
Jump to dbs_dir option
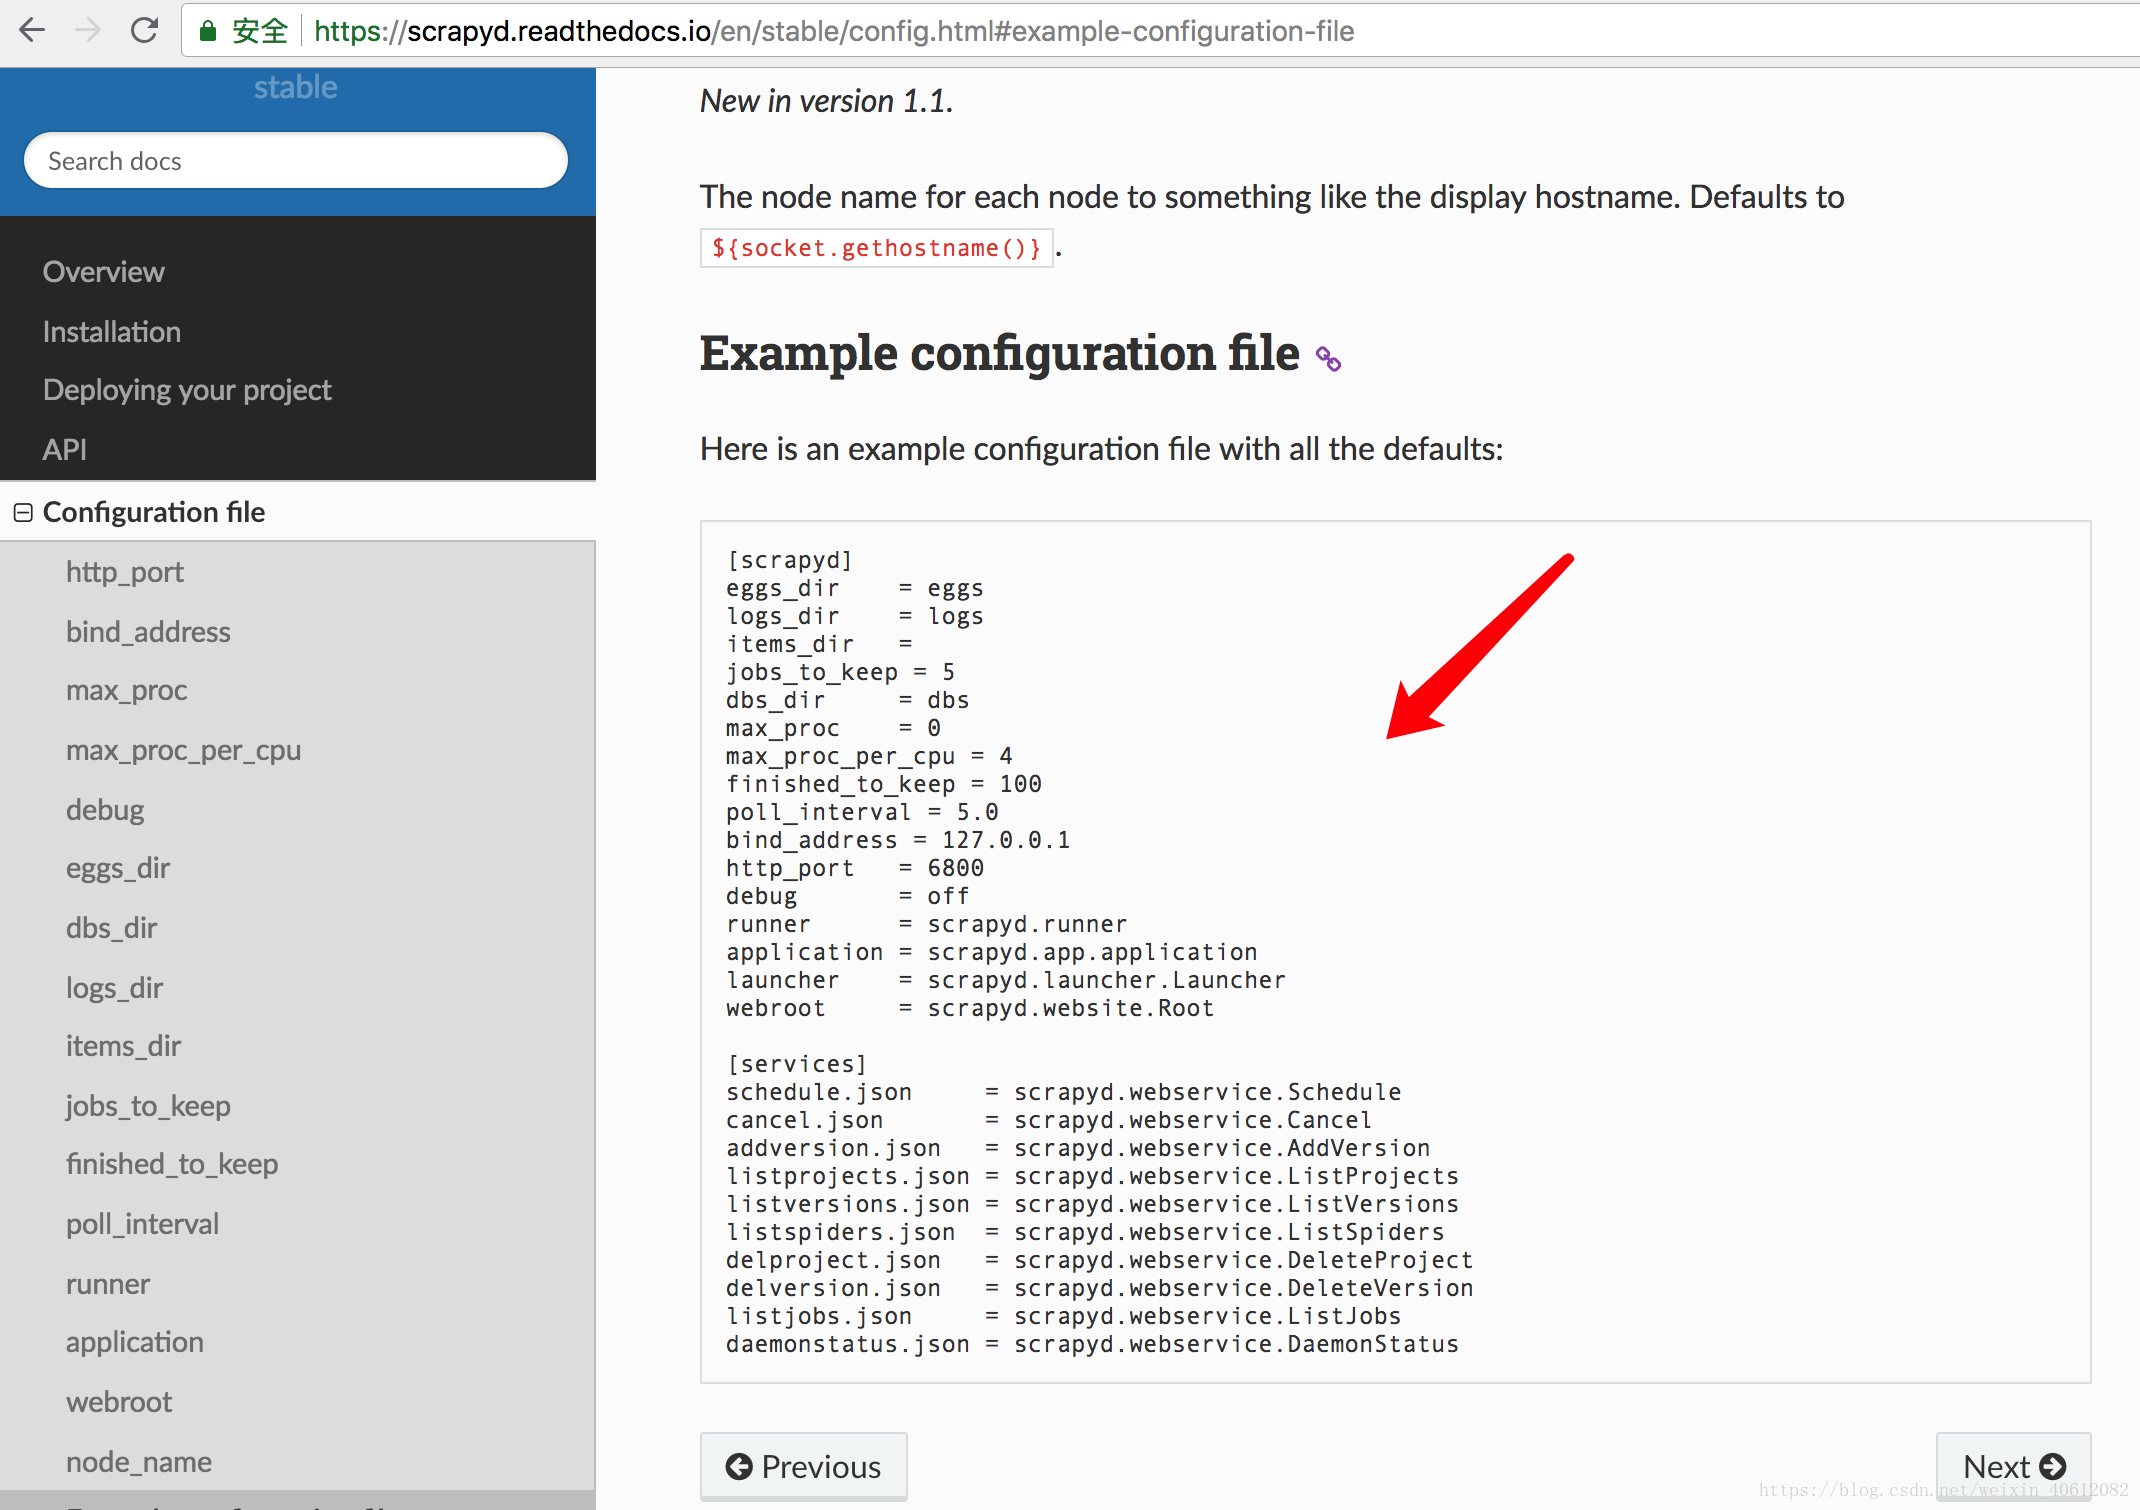(112, 928)
